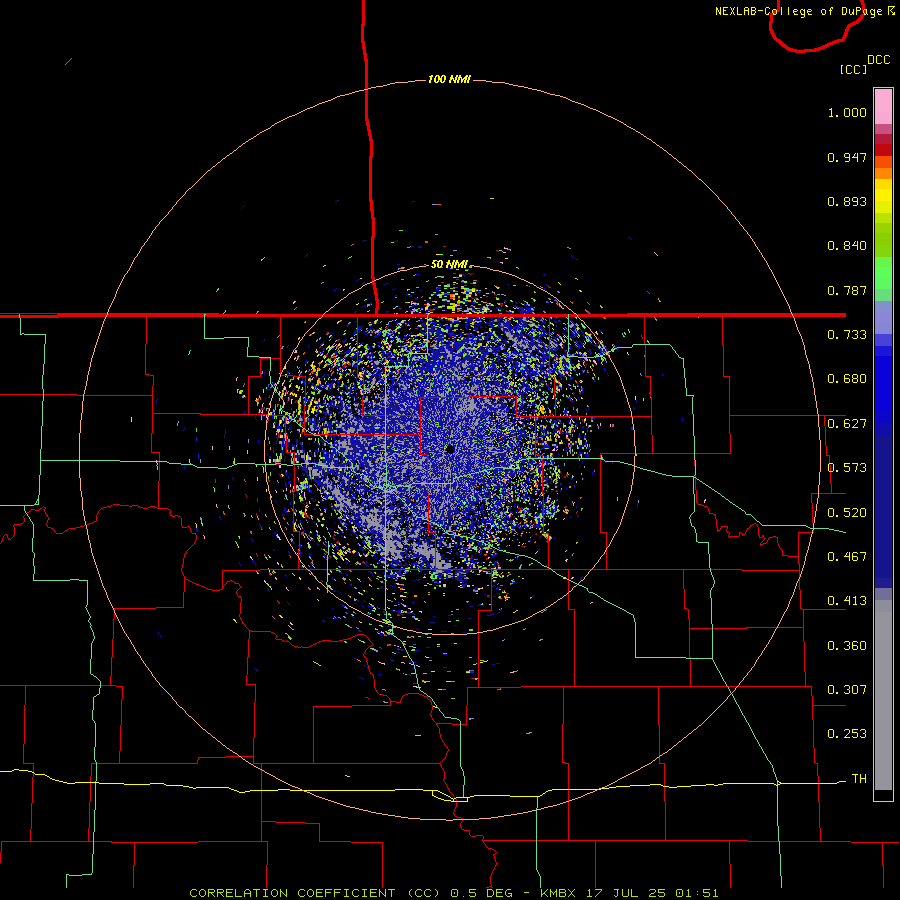The image size is (900, 900).
Task: Click the 0.467 legend value
Action: pyautogui.click(x=847, y=557)
